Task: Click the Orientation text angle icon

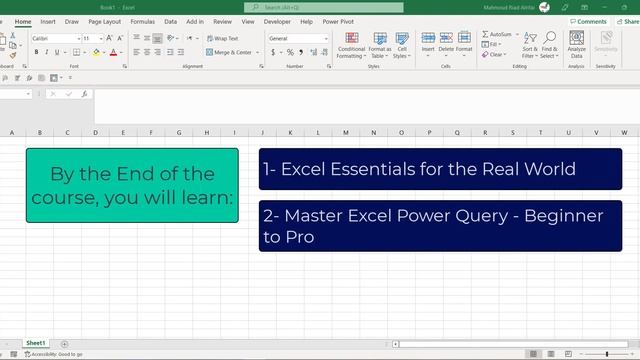Action: pos(171,38)
